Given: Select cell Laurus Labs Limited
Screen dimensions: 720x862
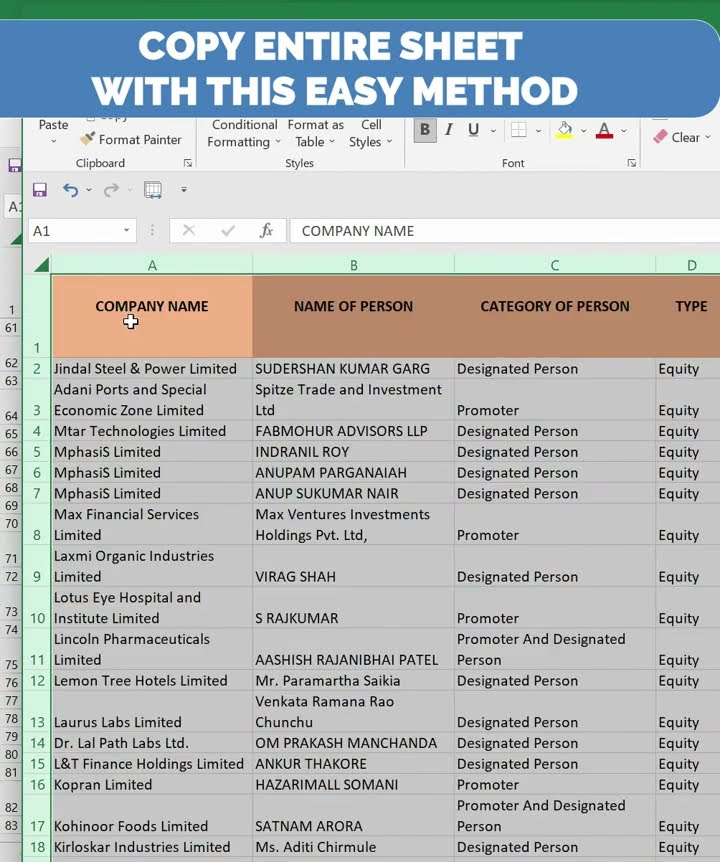Looking at the screenshot, I should click(x=152, y=712).
